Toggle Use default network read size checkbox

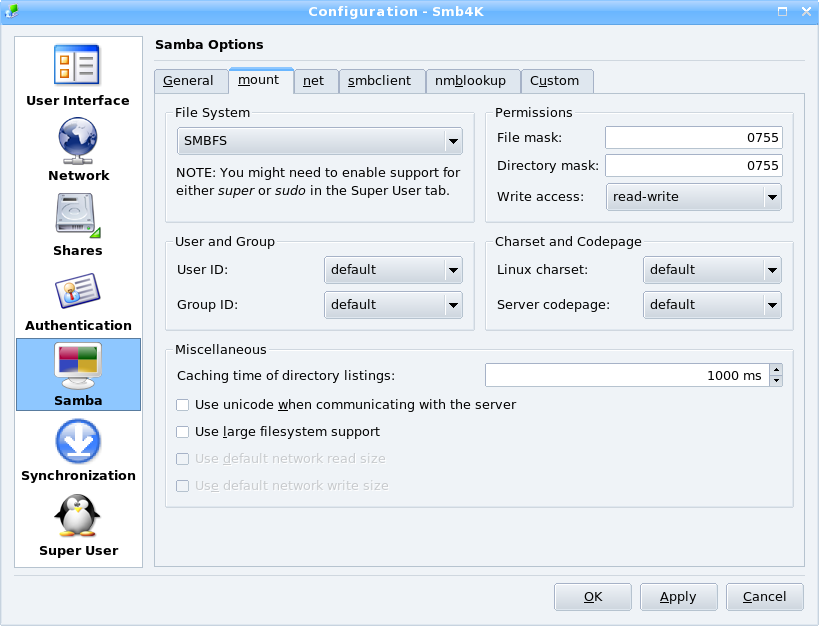tap(182, 459)
